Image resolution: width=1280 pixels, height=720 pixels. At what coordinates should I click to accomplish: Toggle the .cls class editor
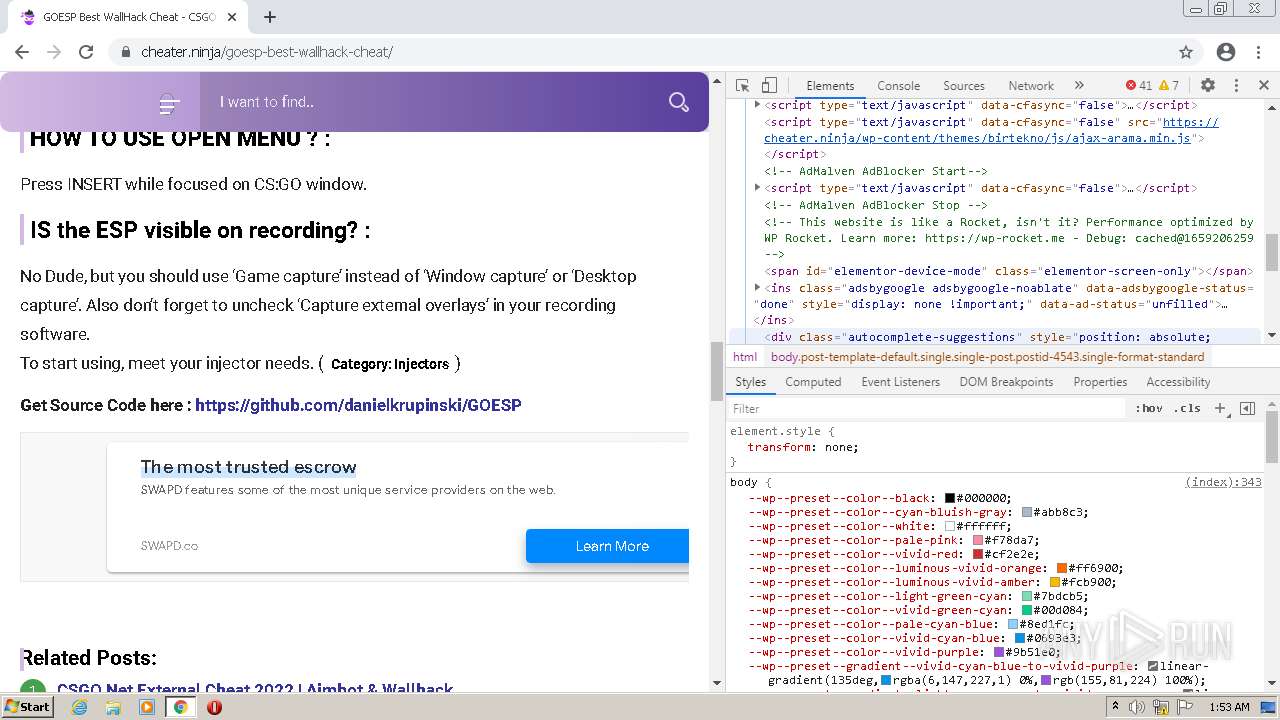[x=1187, y=408]
